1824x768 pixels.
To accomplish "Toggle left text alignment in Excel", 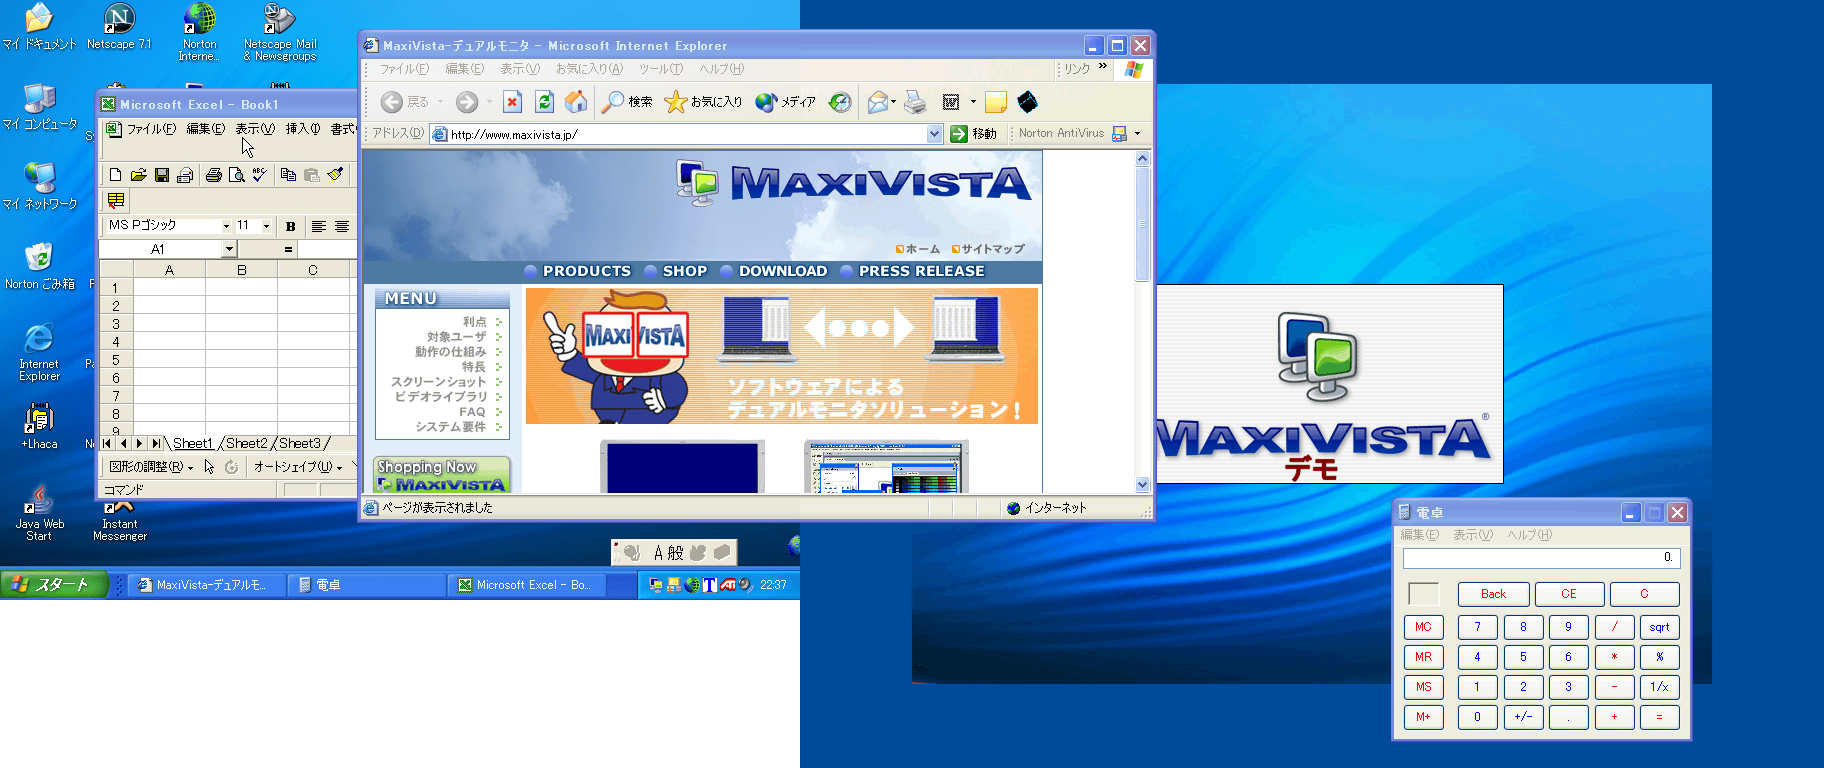I will tap(319, 227).
